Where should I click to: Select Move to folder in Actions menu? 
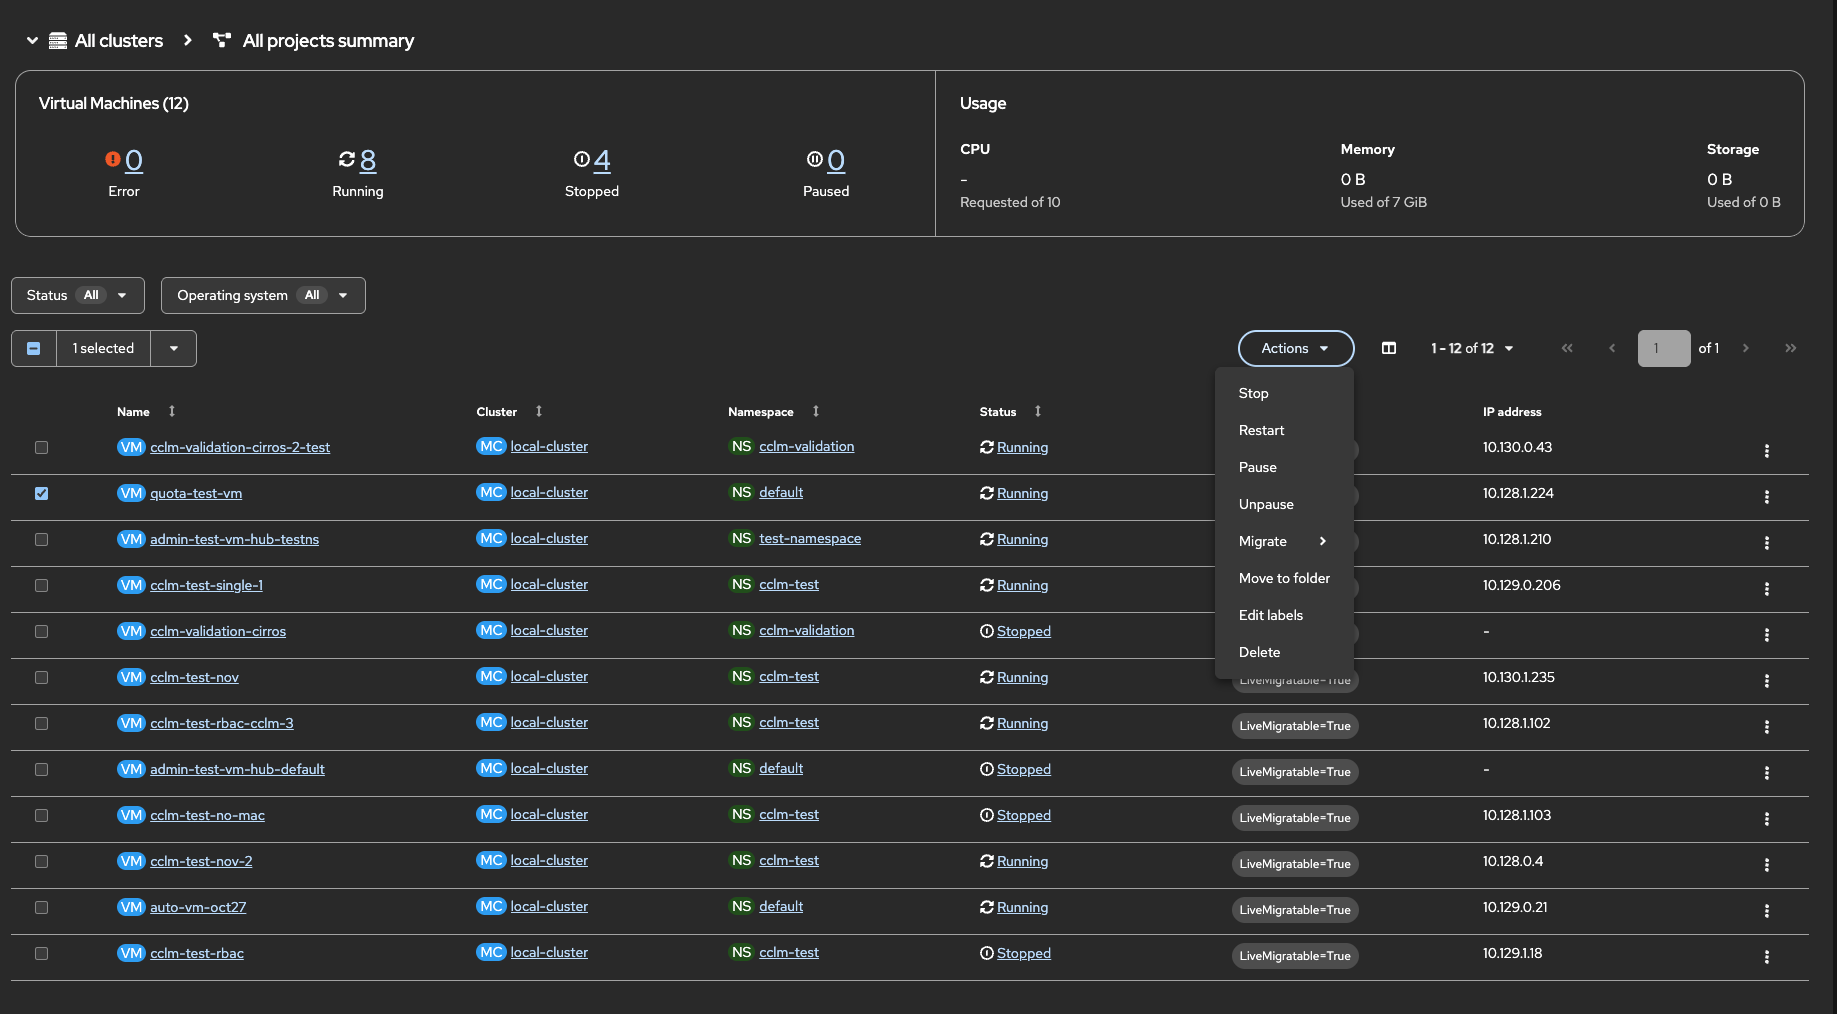[1284, 578]
